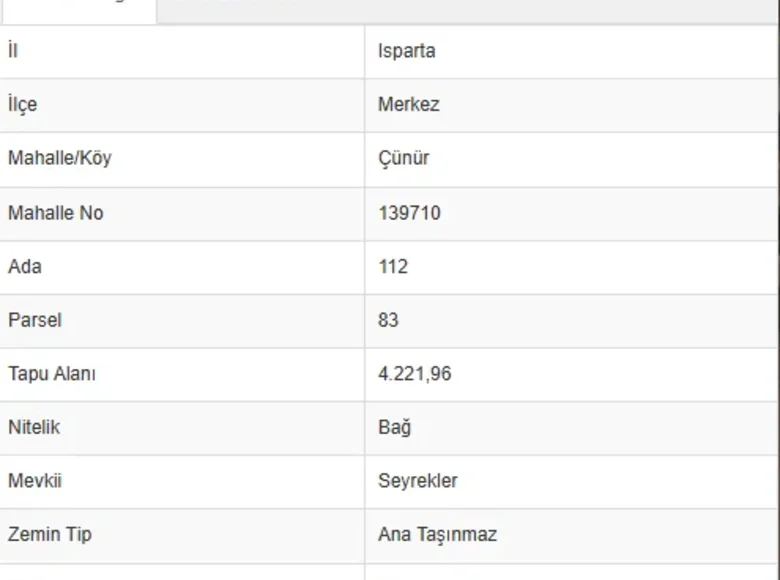Click the Mevkii row label
The image size is (780, 580).
34,481
